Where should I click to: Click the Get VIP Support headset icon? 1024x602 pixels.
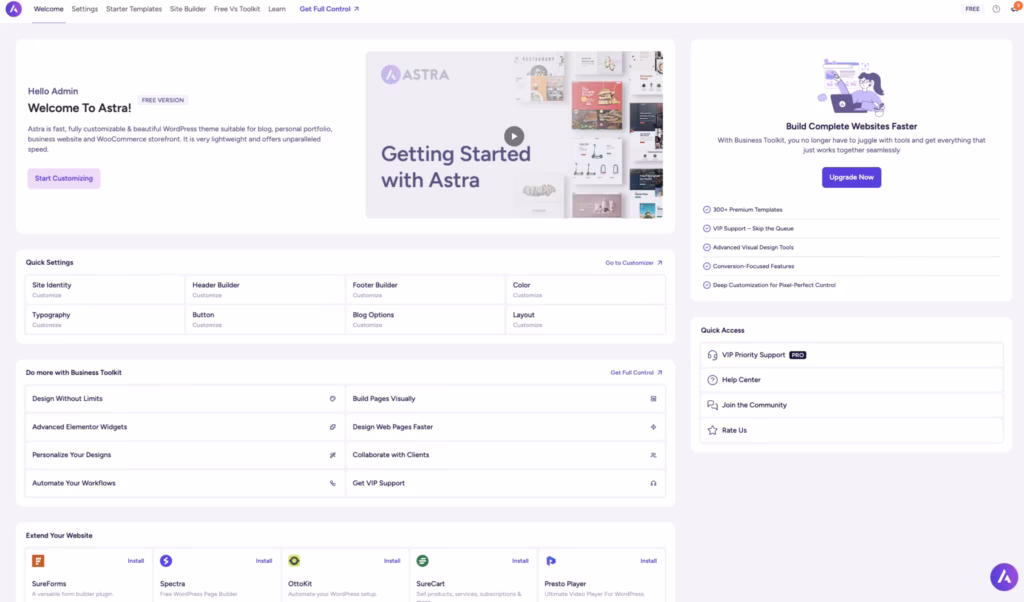click(x=653, y=484)
